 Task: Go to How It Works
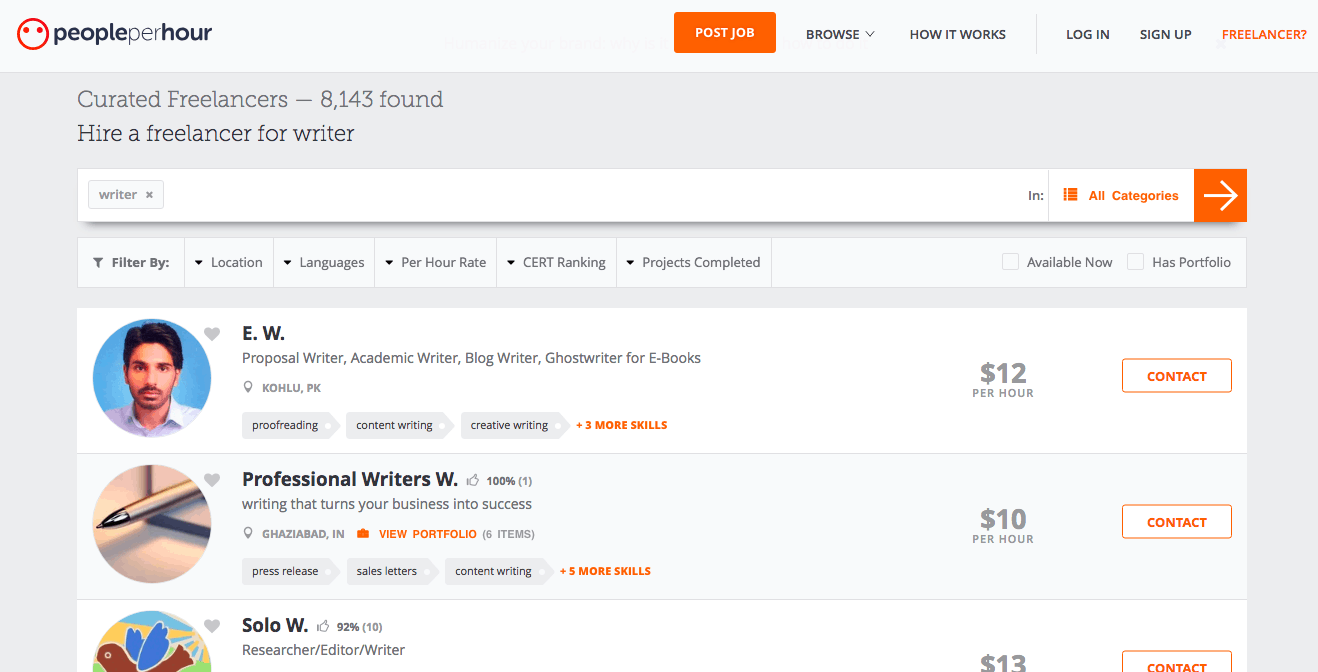click(958, 34)
